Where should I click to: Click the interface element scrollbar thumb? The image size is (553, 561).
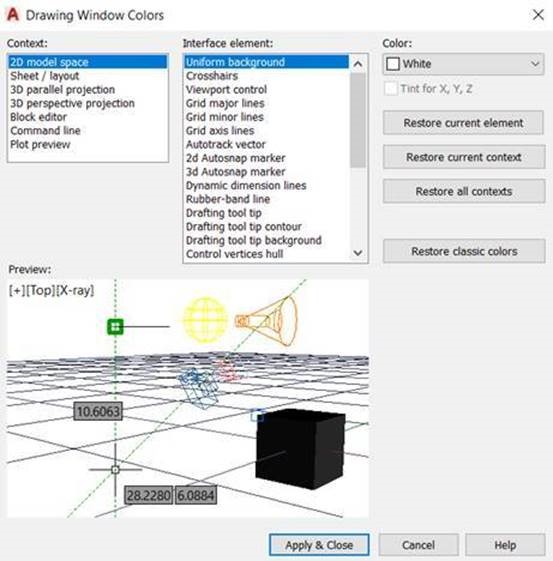358,120
